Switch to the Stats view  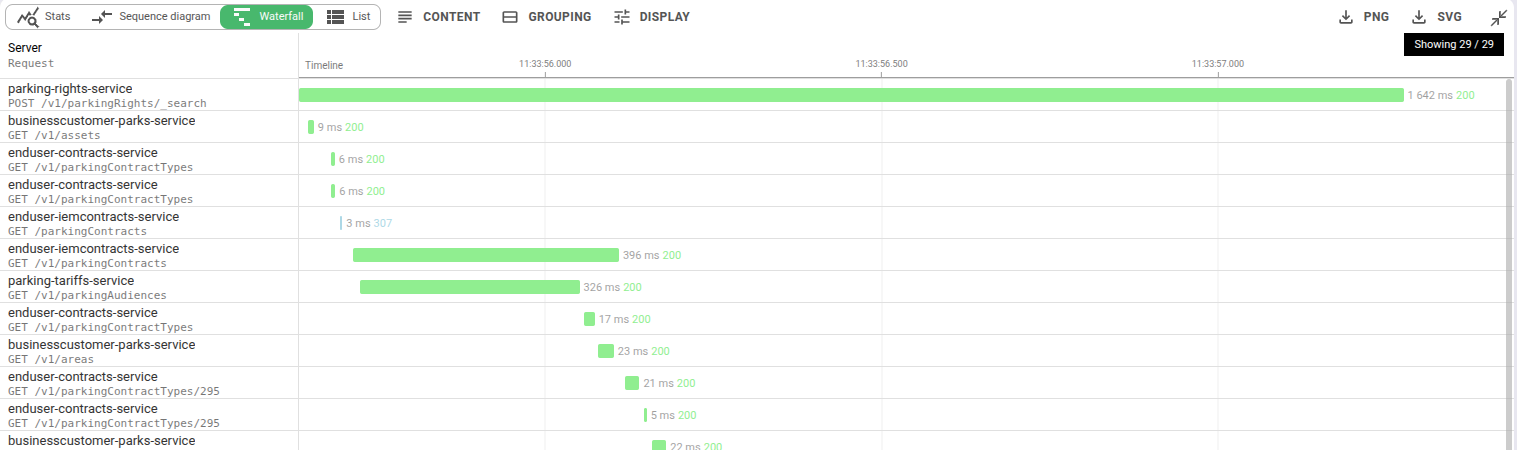point(44,17)
